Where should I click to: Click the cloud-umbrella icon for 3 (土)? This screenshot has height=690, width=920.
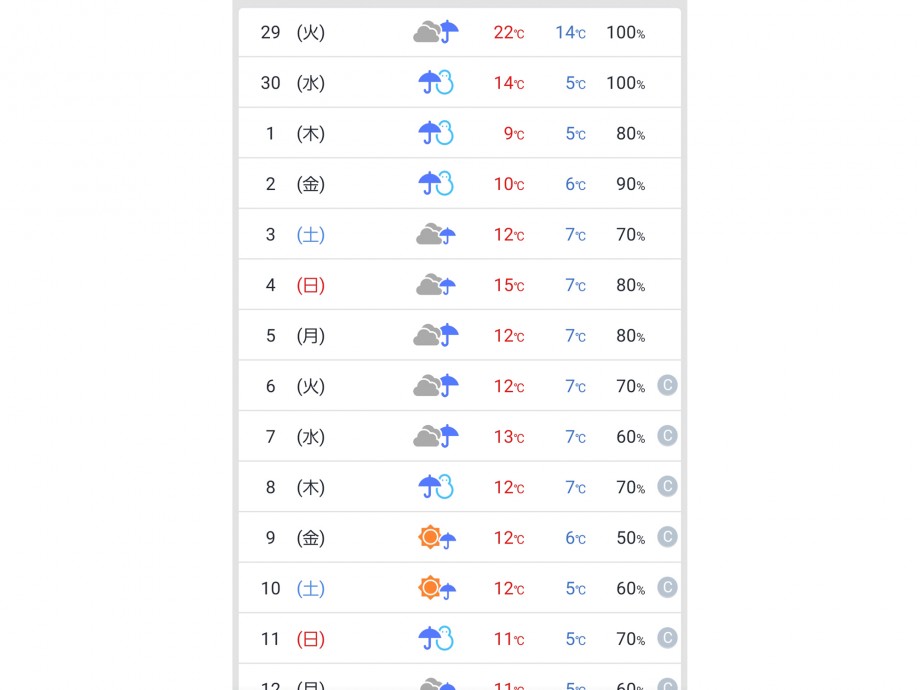[x=436, y=234]
